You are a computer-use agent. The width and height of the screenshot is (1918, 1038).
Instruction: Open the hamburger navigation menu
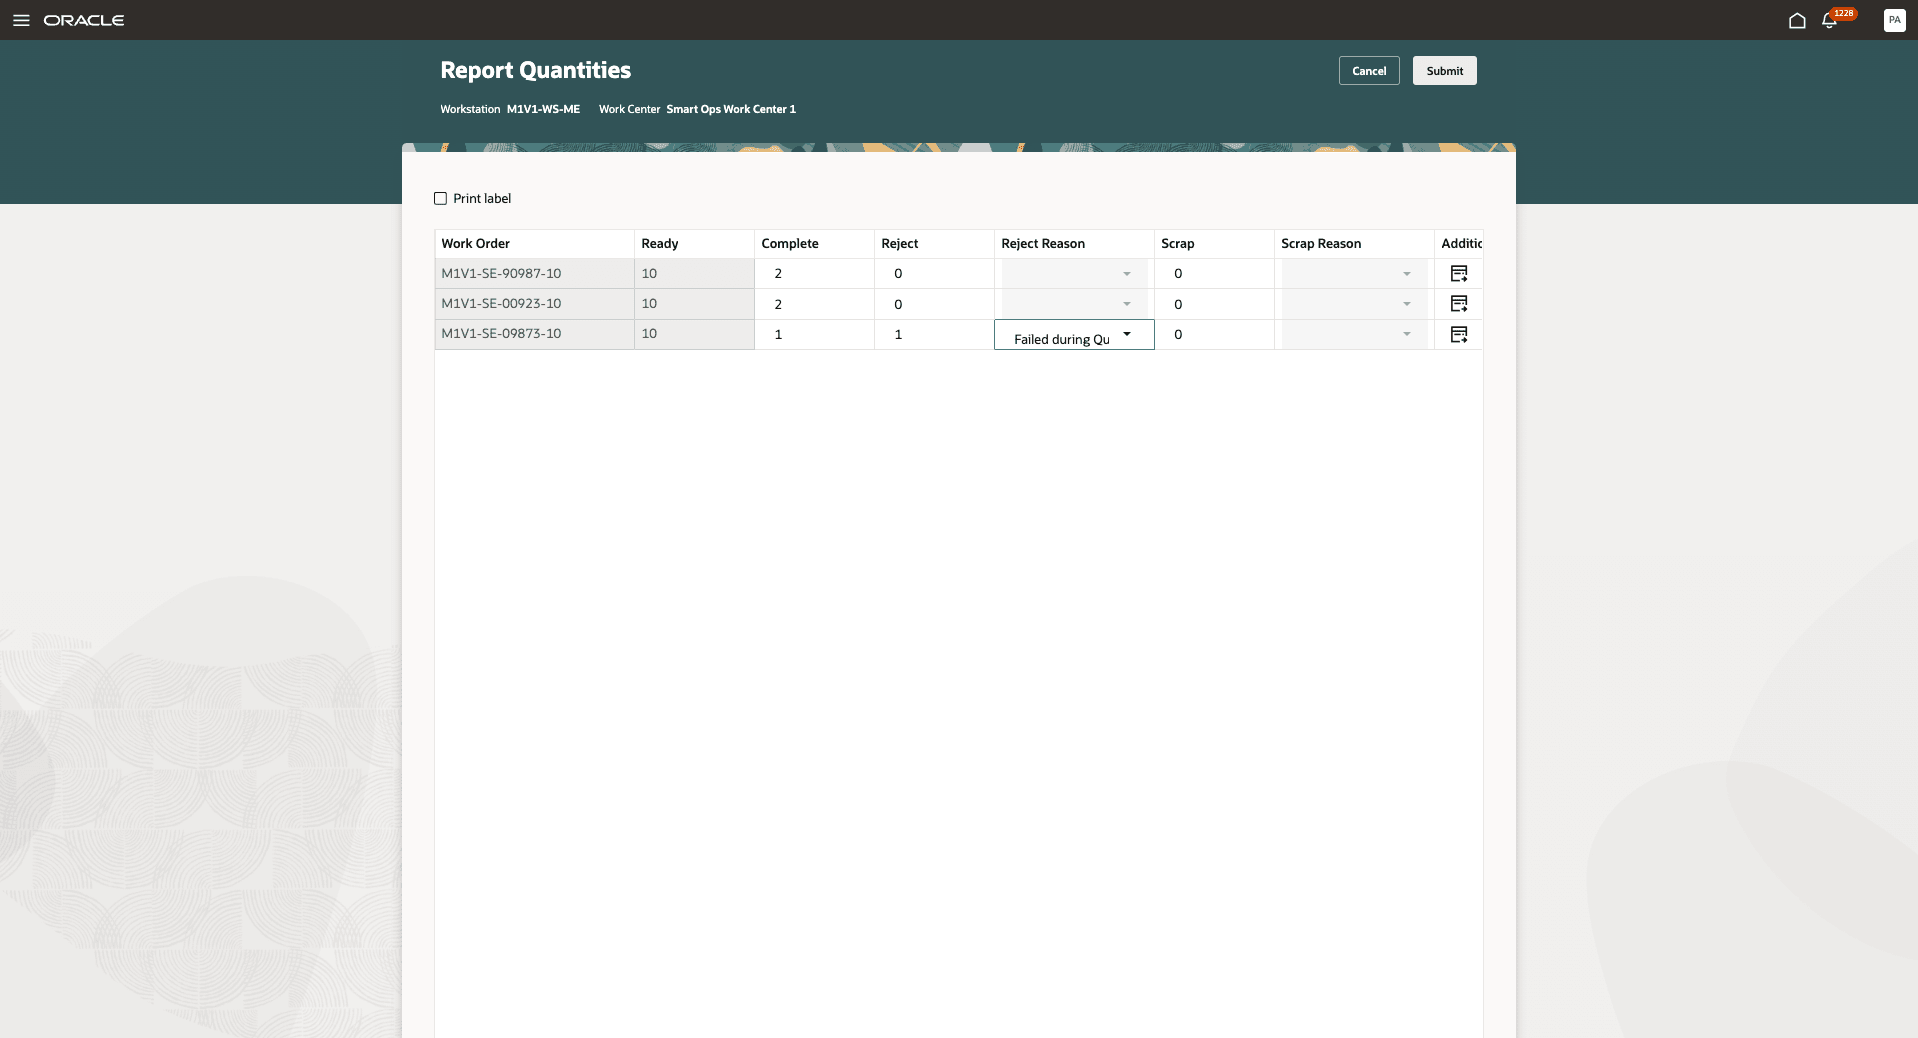[x=21, y=20]
